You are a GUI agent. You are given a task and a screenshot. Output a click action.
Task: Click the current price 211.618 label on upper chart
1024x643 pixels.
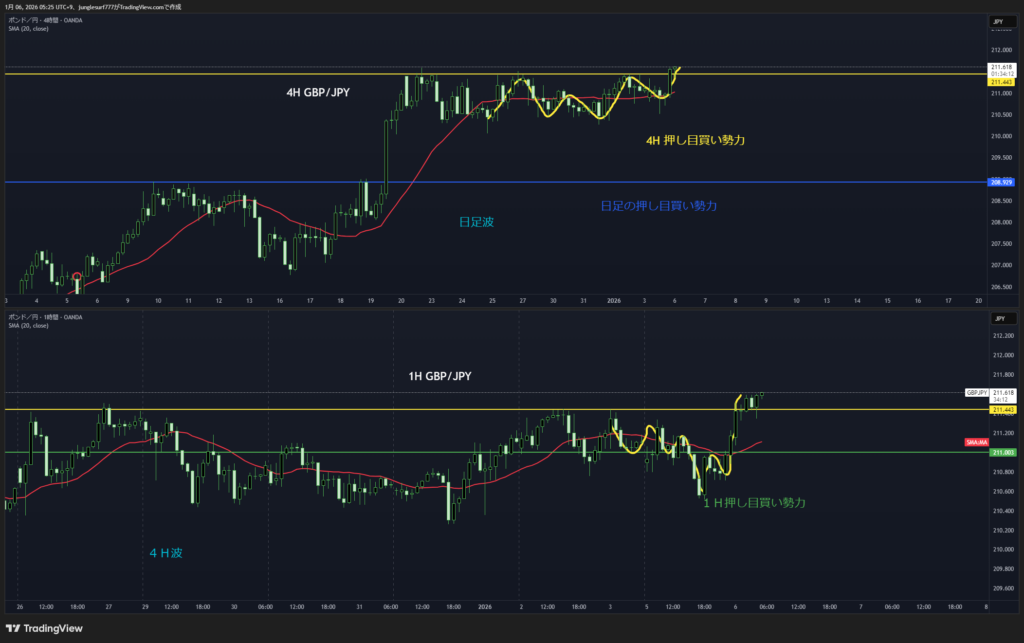1001,66
